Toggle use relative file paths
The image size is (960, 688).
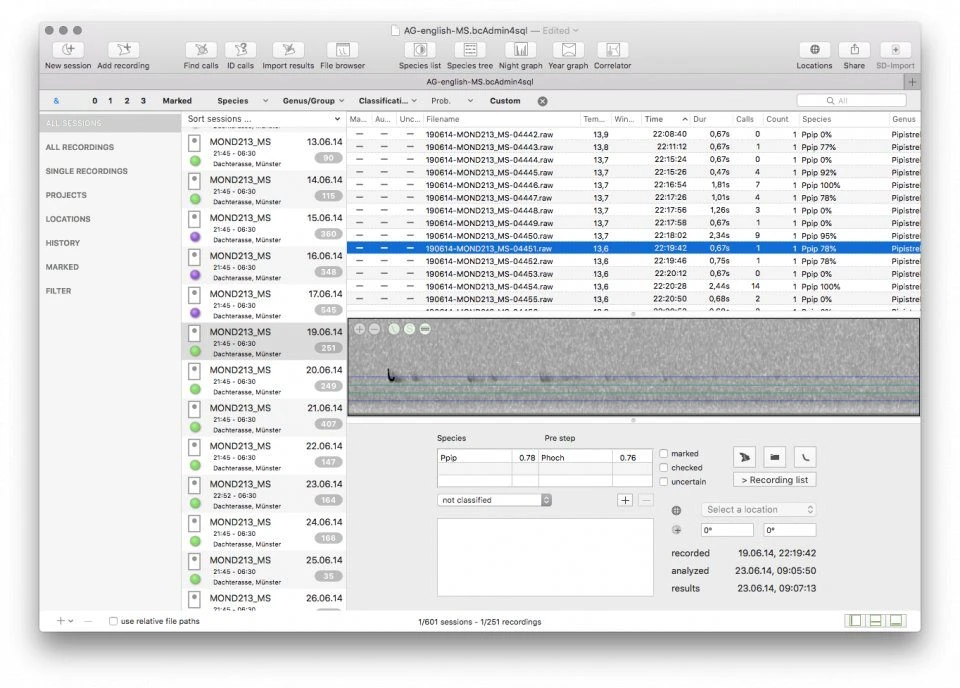point(113,621)
